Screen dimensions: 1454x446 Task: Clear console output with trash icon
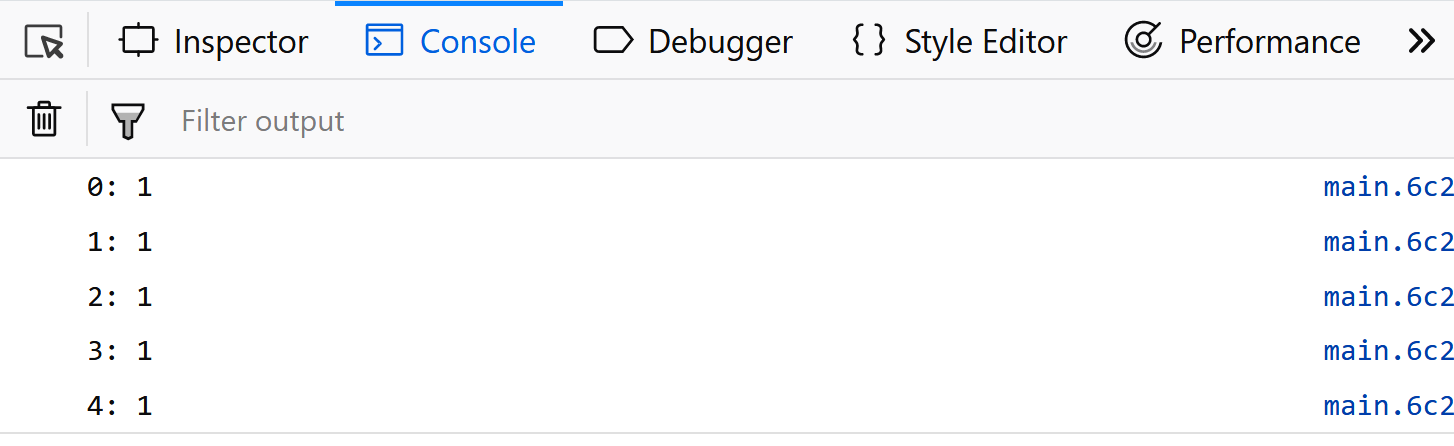click(44, 121)
